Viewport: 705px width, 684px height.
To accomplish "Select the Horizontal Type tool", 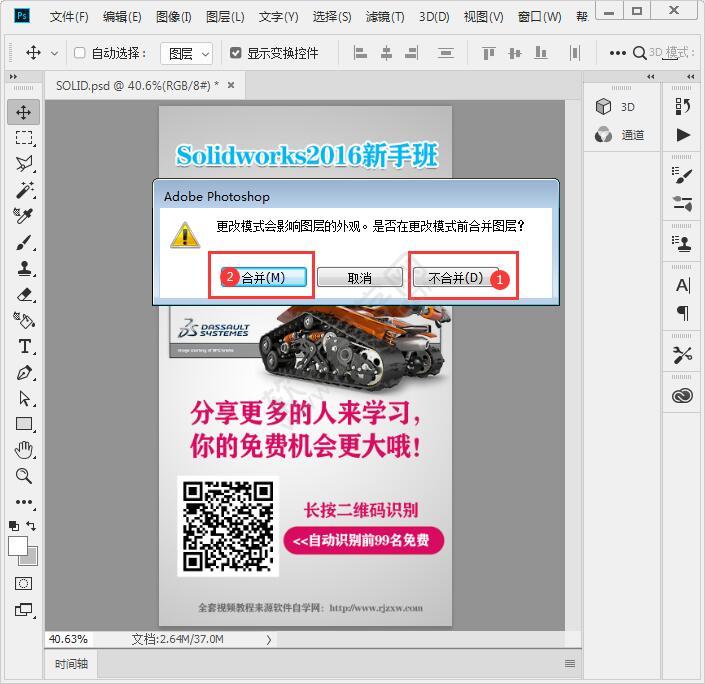I will pyautogui.click(x=24, y=347).
